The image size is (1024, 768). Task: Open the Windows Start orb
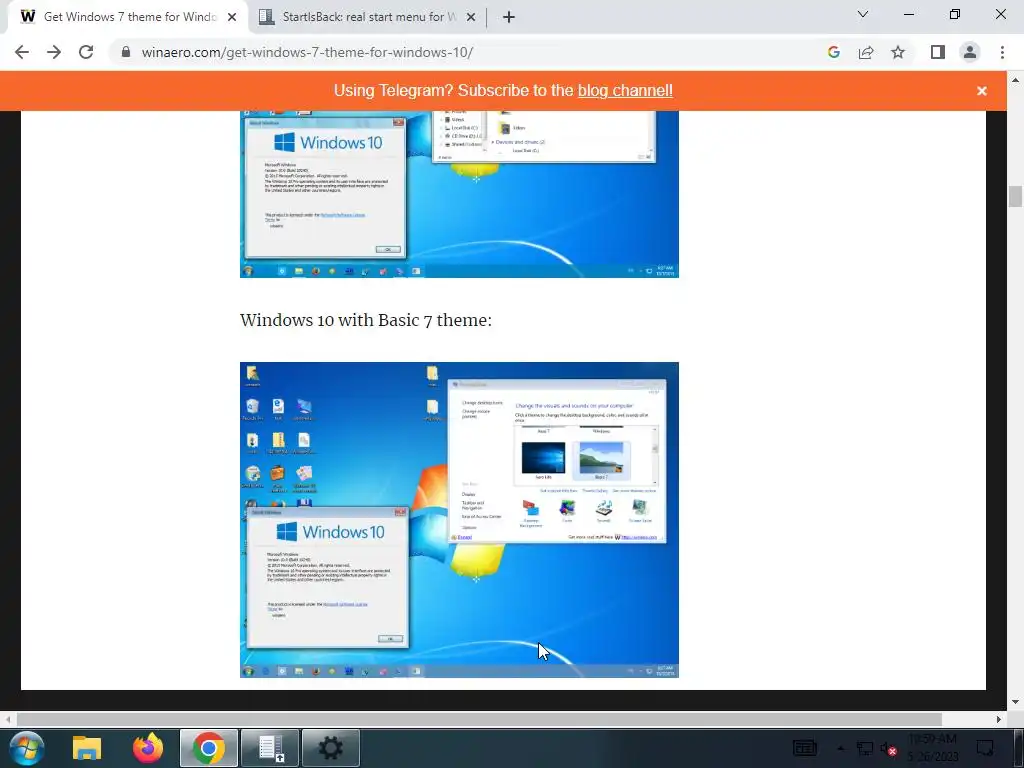26,748
